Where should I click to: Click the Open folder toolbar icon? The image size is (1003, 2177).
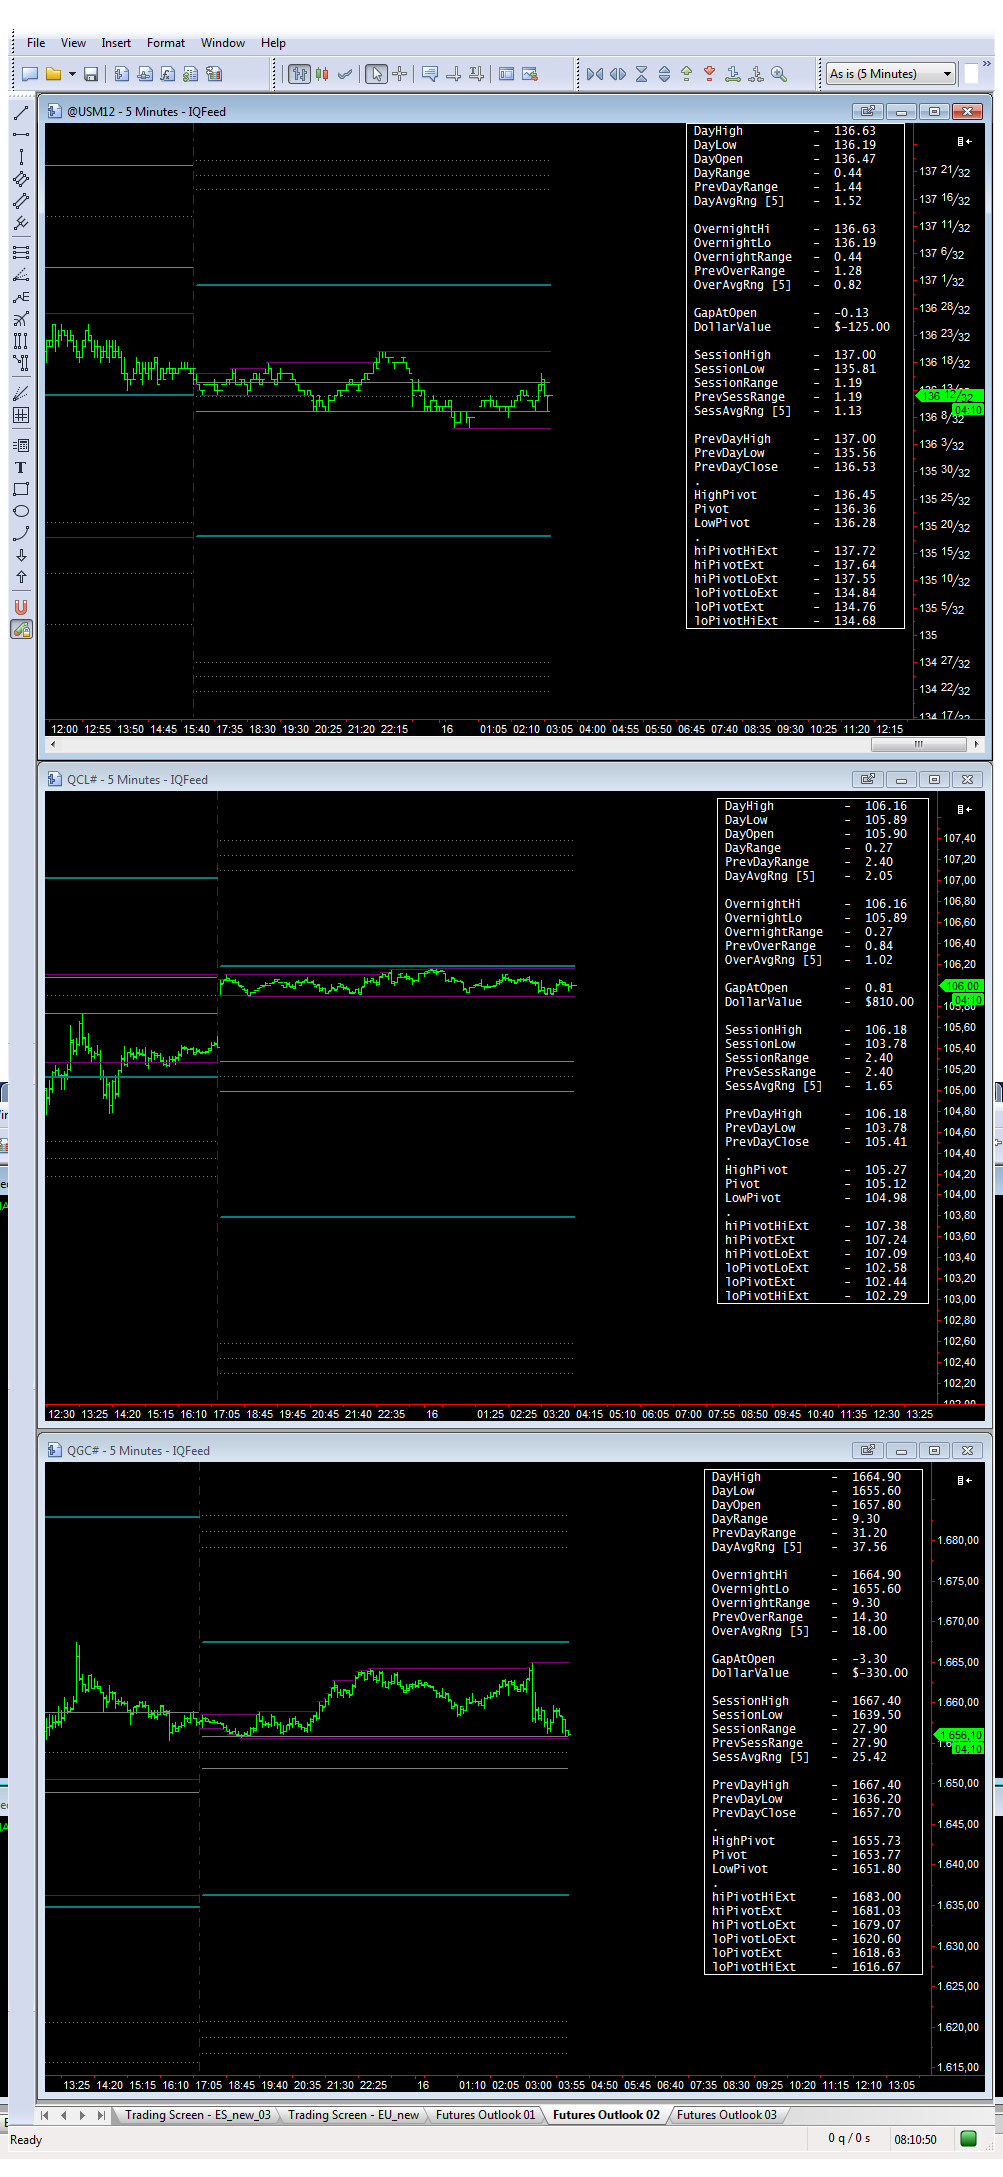[x=53, y=74]
